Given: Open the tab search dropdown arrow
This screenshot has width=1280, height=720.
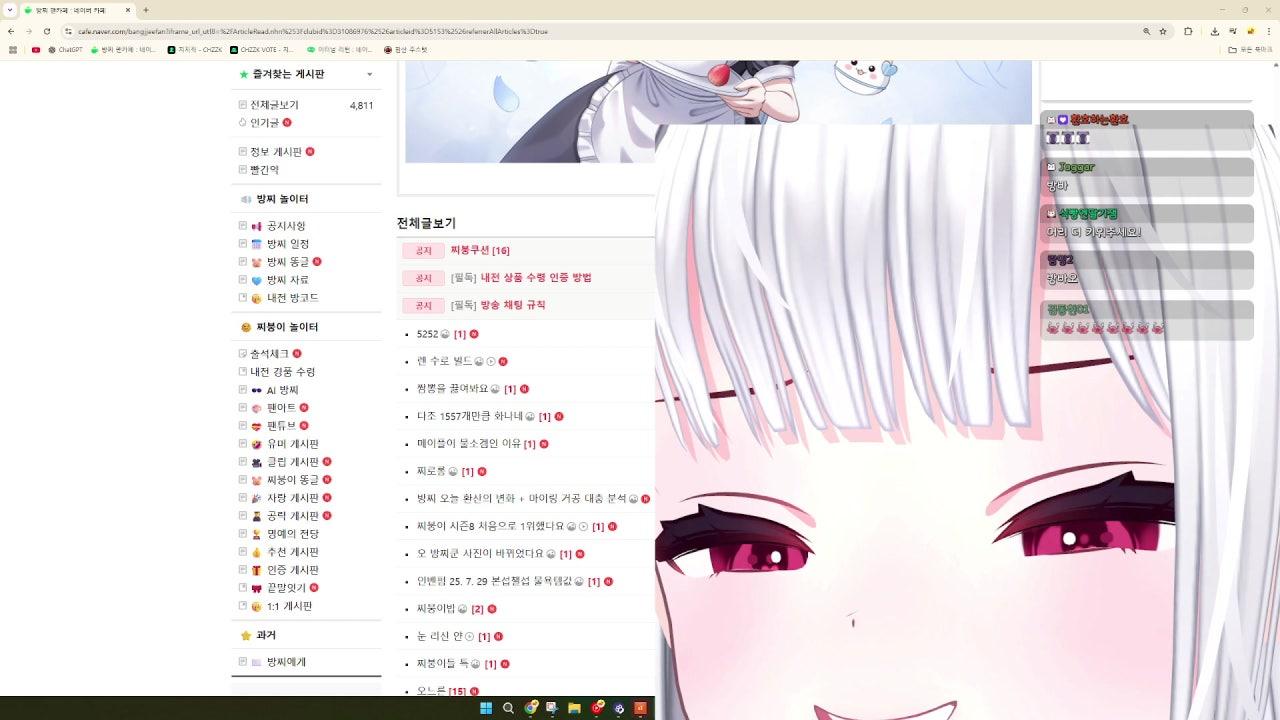Looking at the screenshot, I should 9,10.
